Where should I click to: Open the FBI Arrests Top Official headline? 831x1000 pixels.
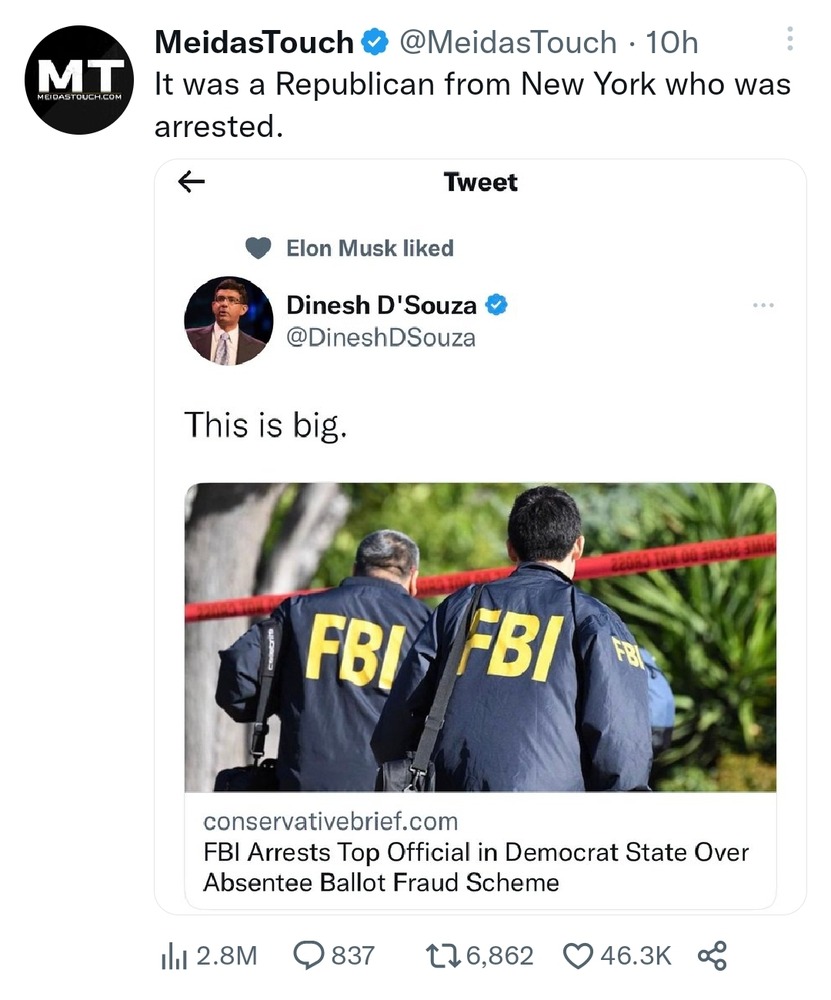(x=476, y=867)
